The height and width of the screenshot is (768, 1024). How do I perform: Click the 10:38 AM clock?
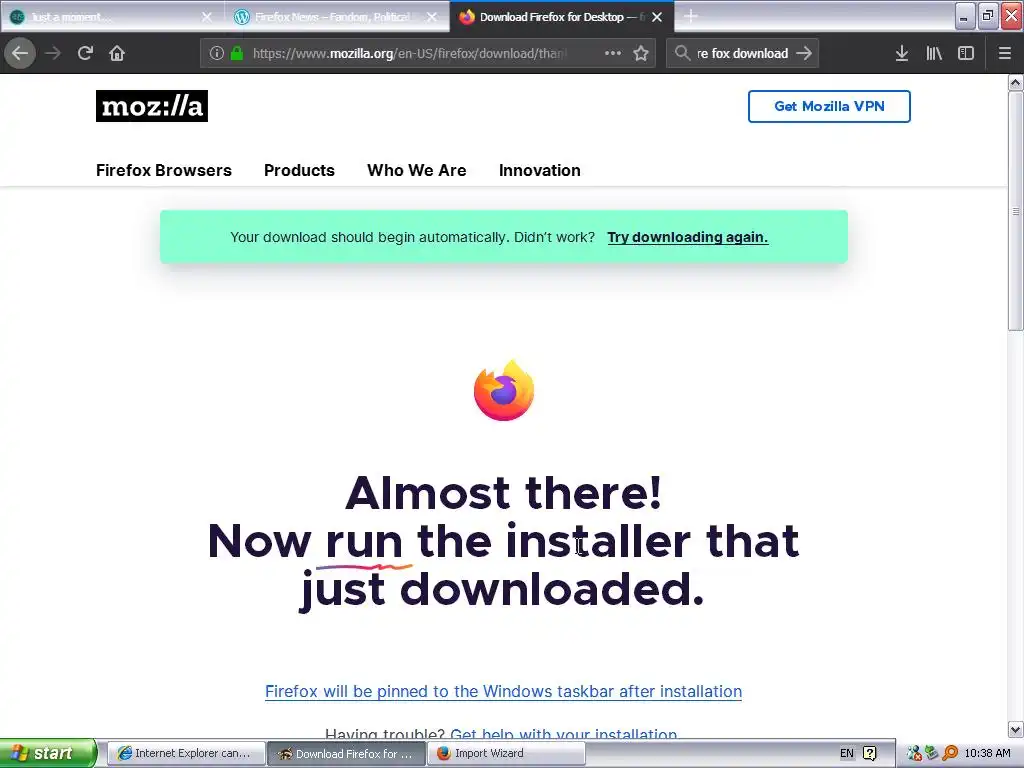click(987, 753)
